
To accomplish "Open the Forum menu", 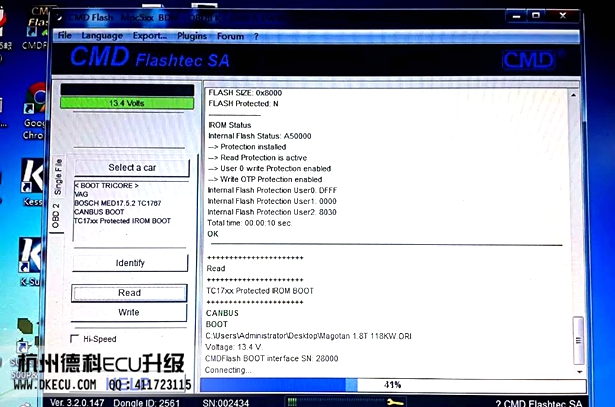I will pos(231,36).
